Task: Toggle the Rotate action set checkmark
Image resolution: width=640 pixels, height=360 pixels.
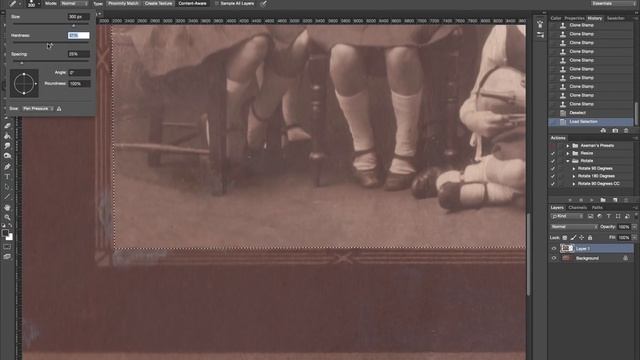Action: [553, 161]
